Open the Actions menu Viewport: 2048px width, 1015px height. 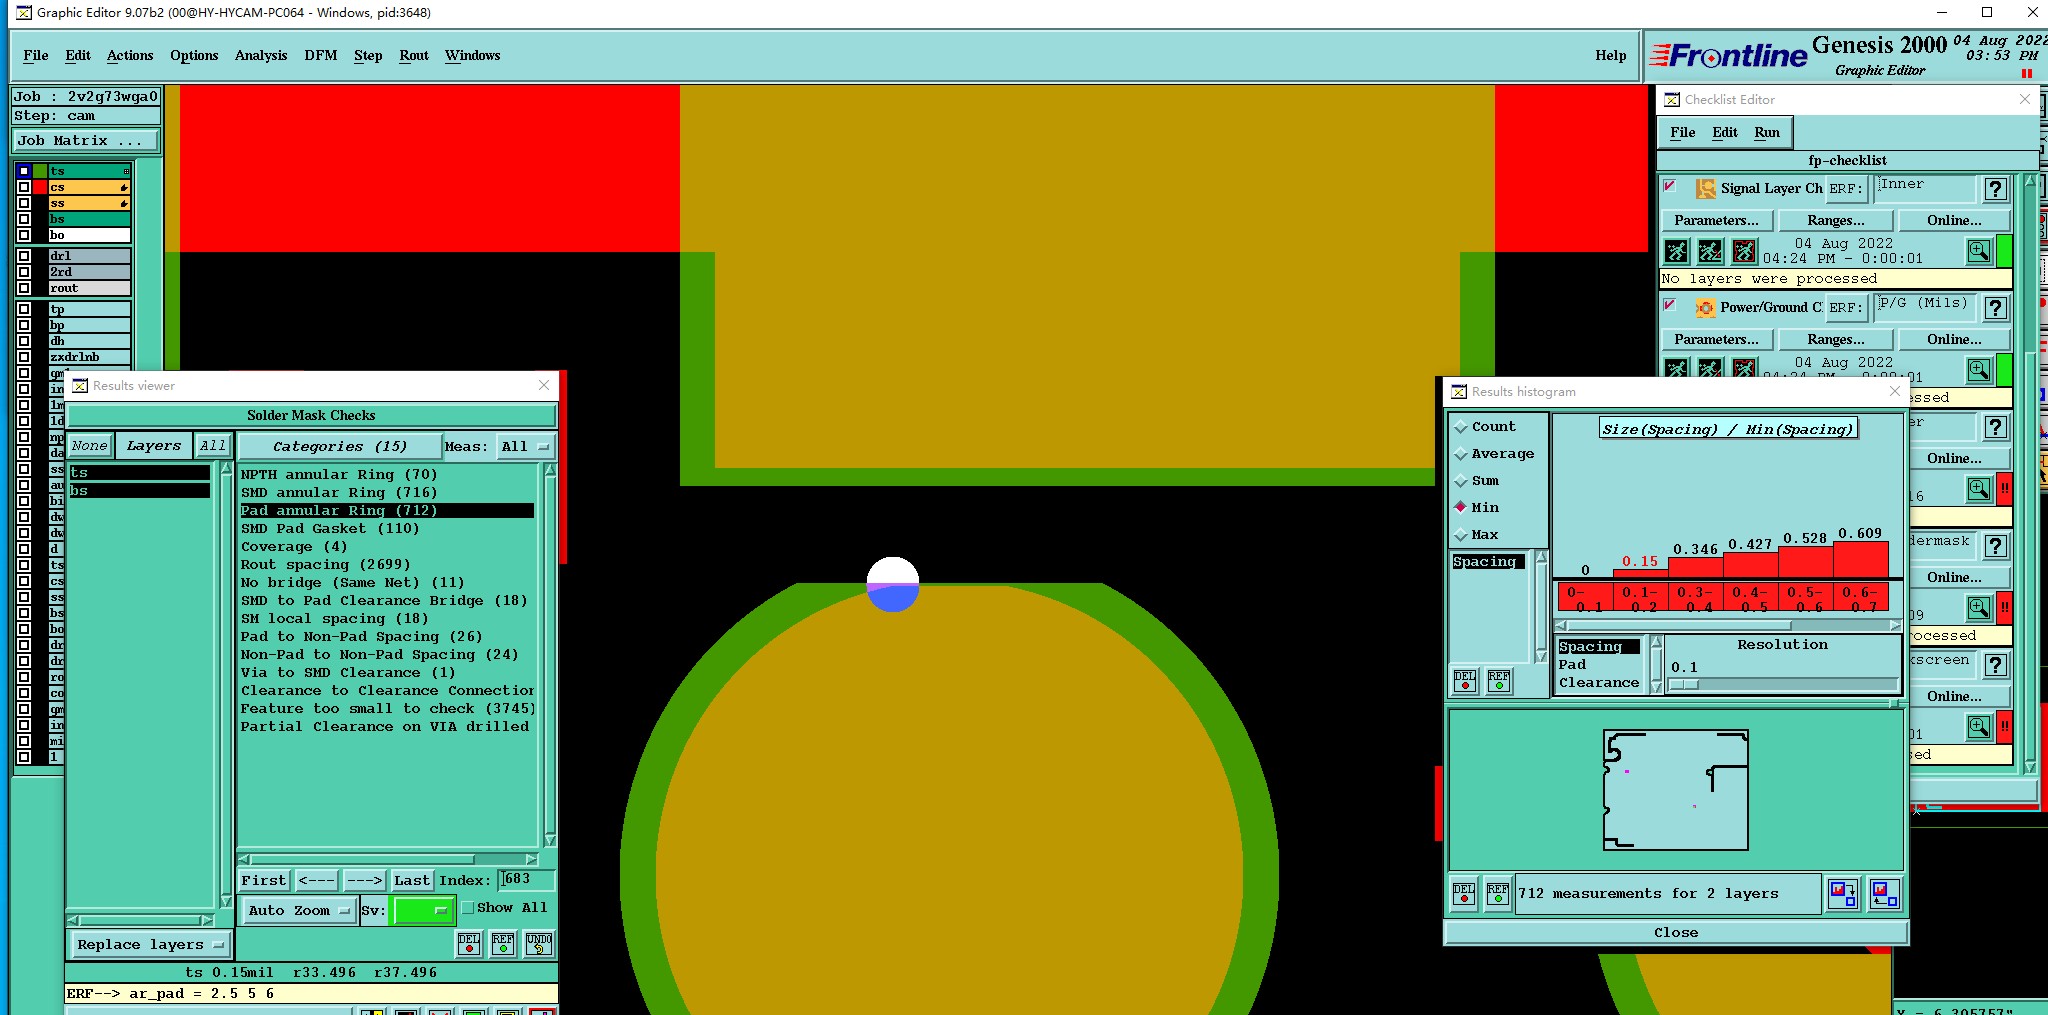(x=130, y=56)
